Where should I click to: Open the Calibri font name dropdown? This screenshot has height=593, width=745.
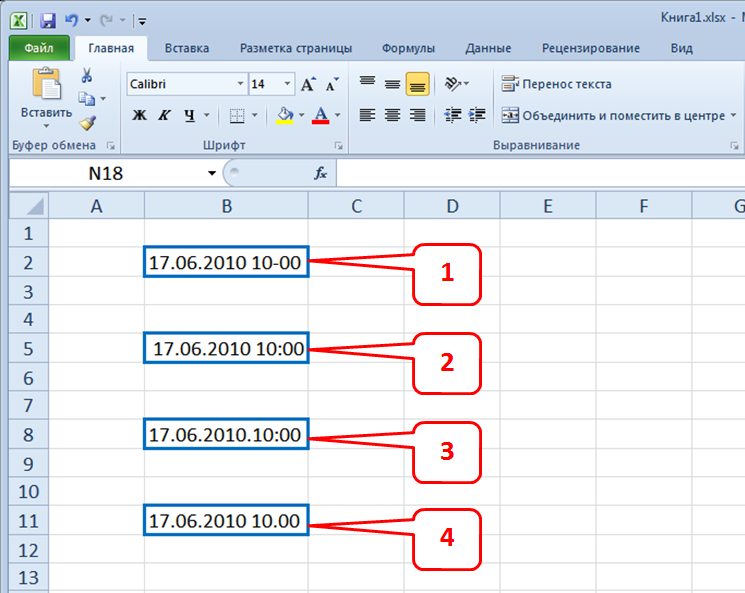[240, 85]
